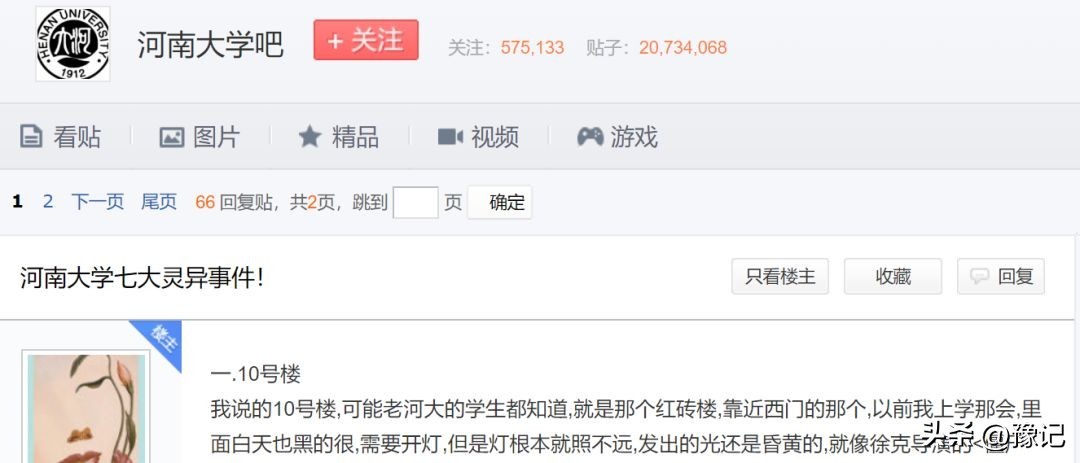Screen dimensions: 1080x463
Task: Switch to the 视频 tab
Action: (x=478, y=136)
